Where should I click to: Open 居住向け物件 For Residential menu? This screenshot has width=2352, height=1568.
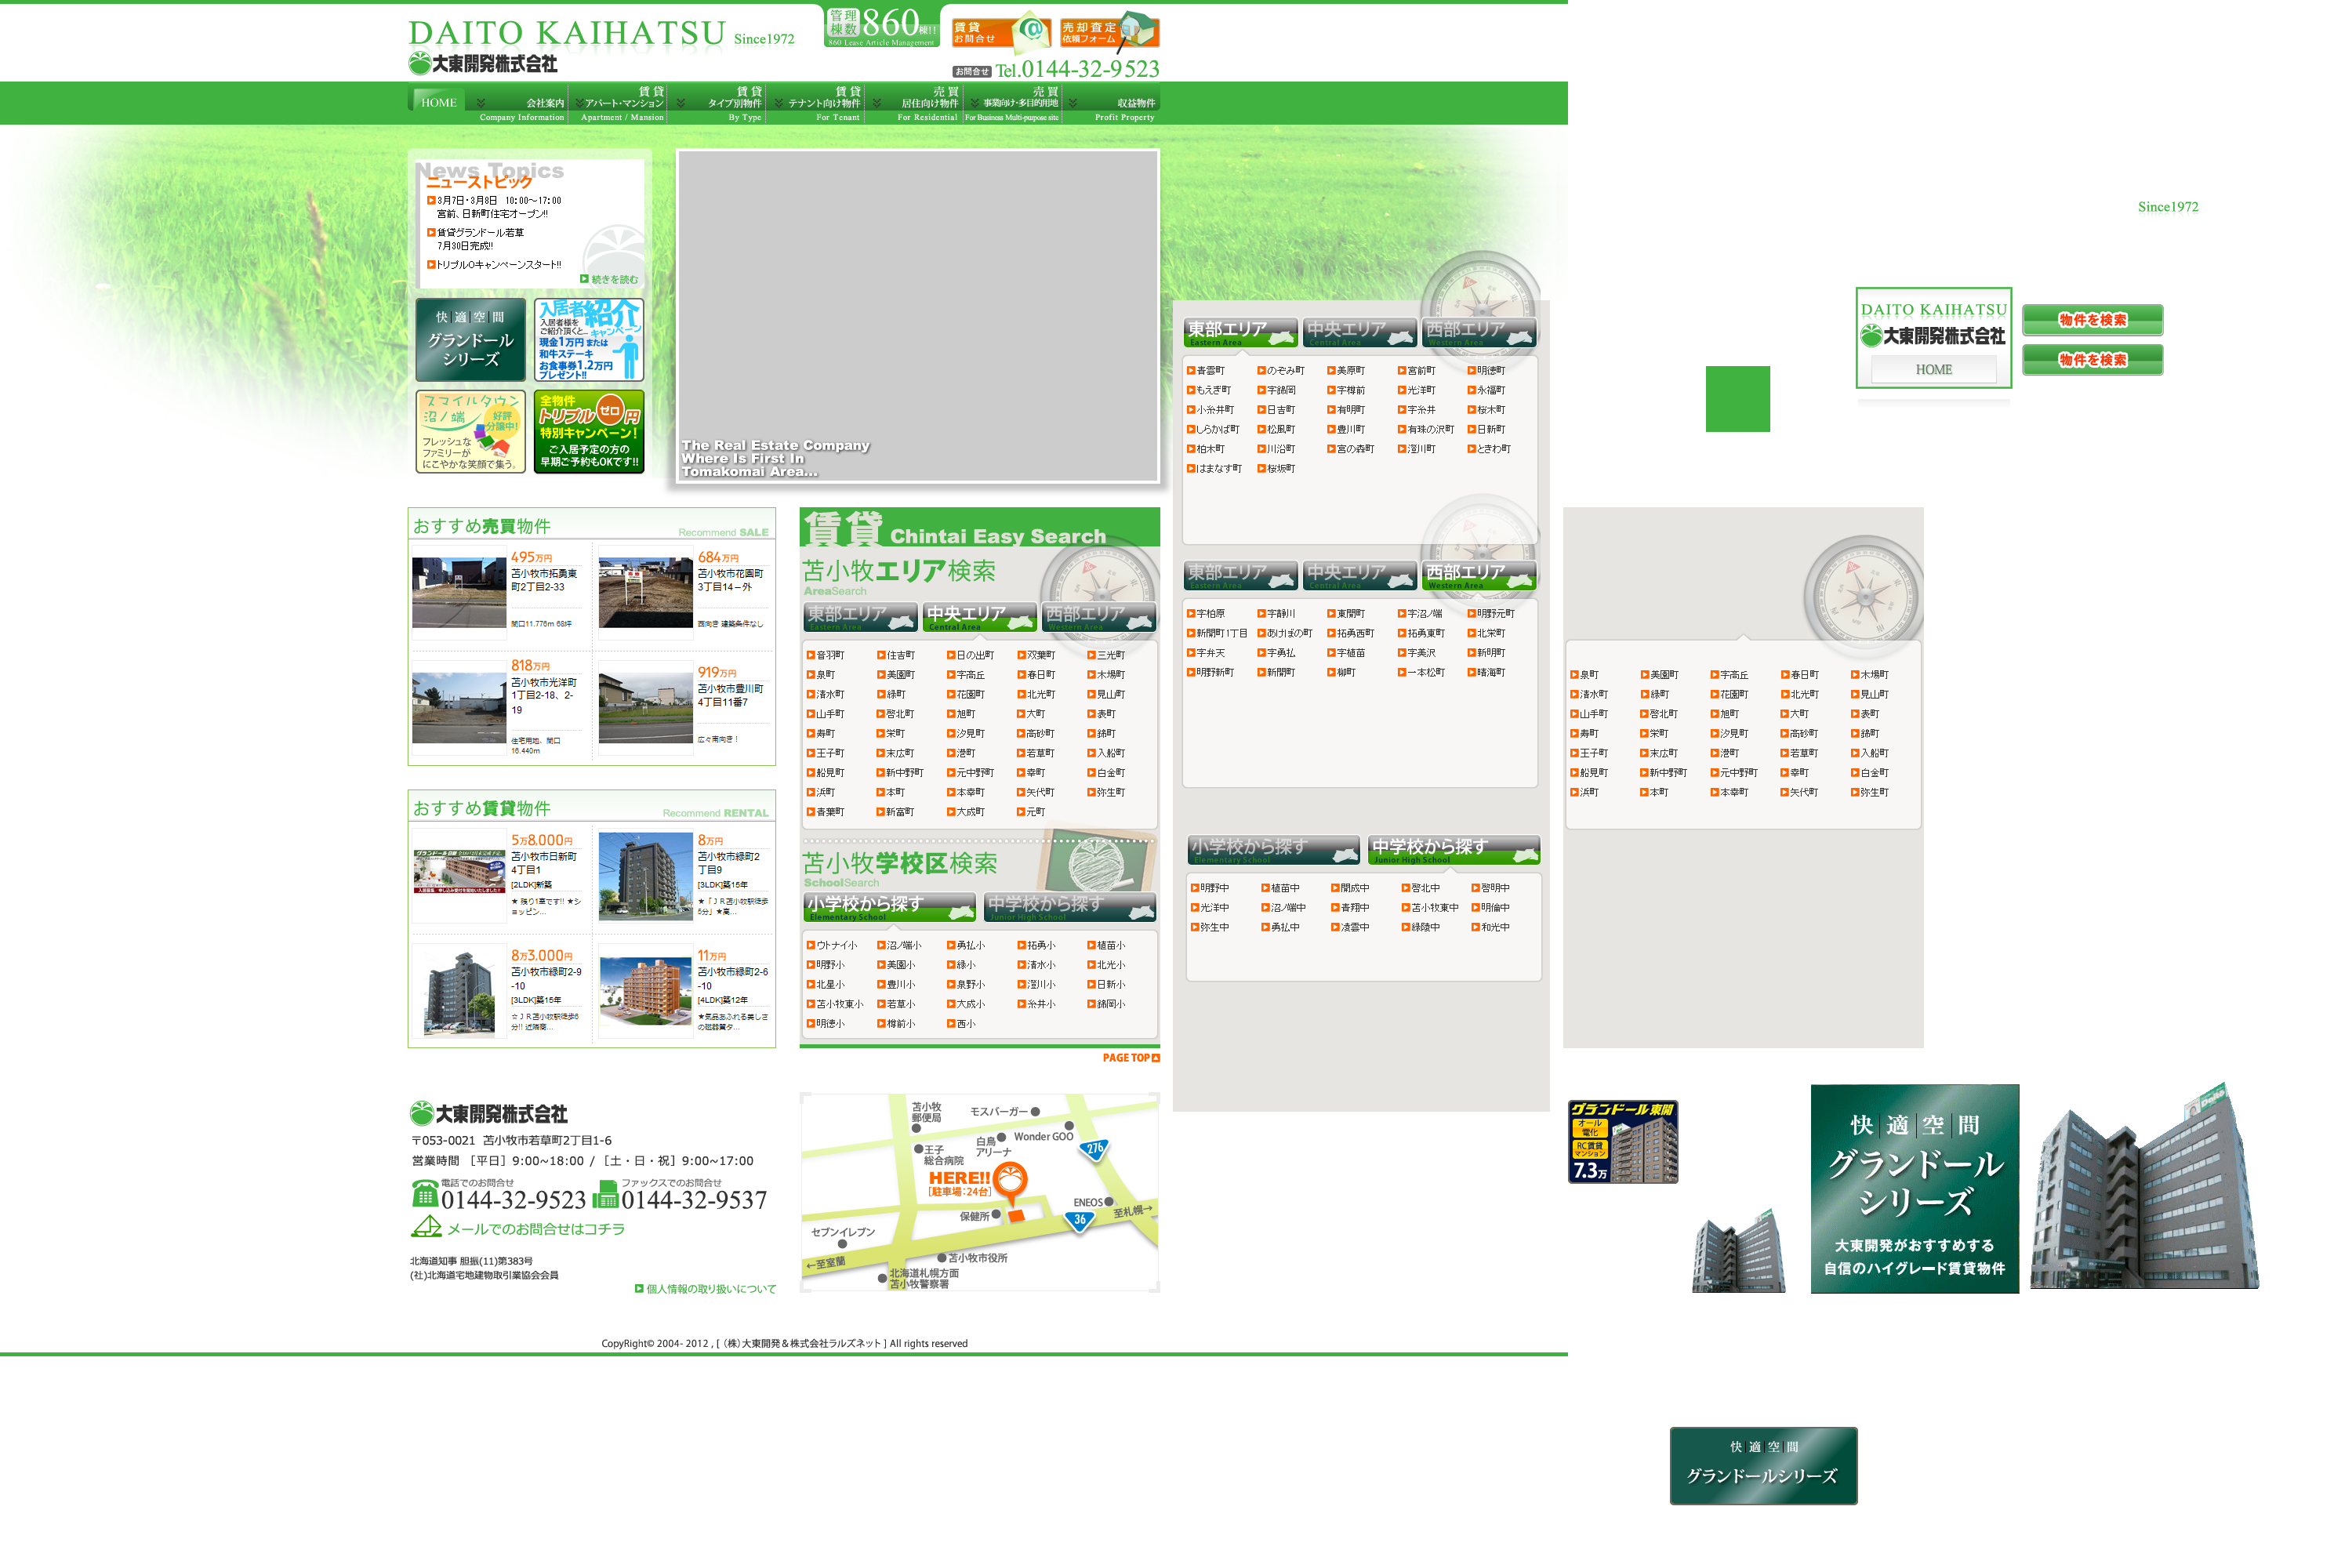914,104
